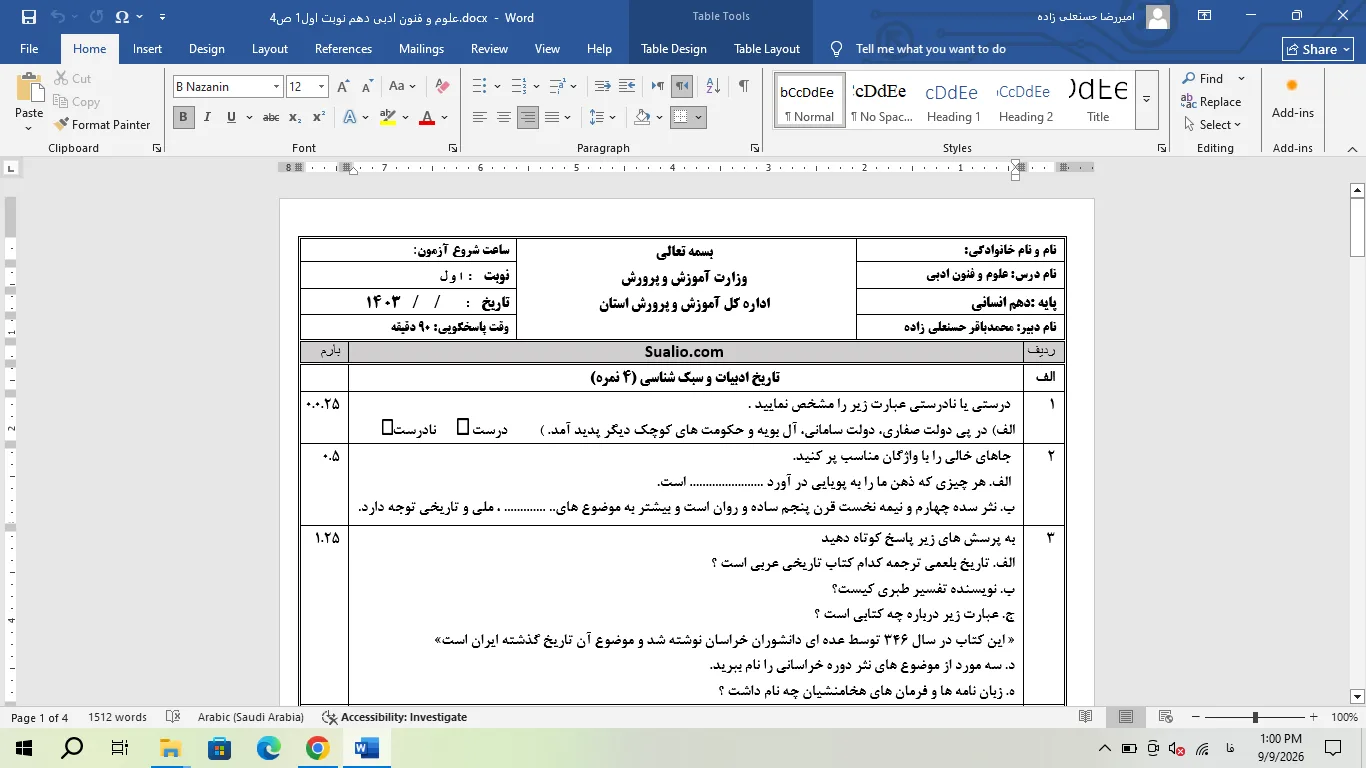Open the Add-ins button
Viewport: 1366px width, 768px height.
tap(1292, 100)
